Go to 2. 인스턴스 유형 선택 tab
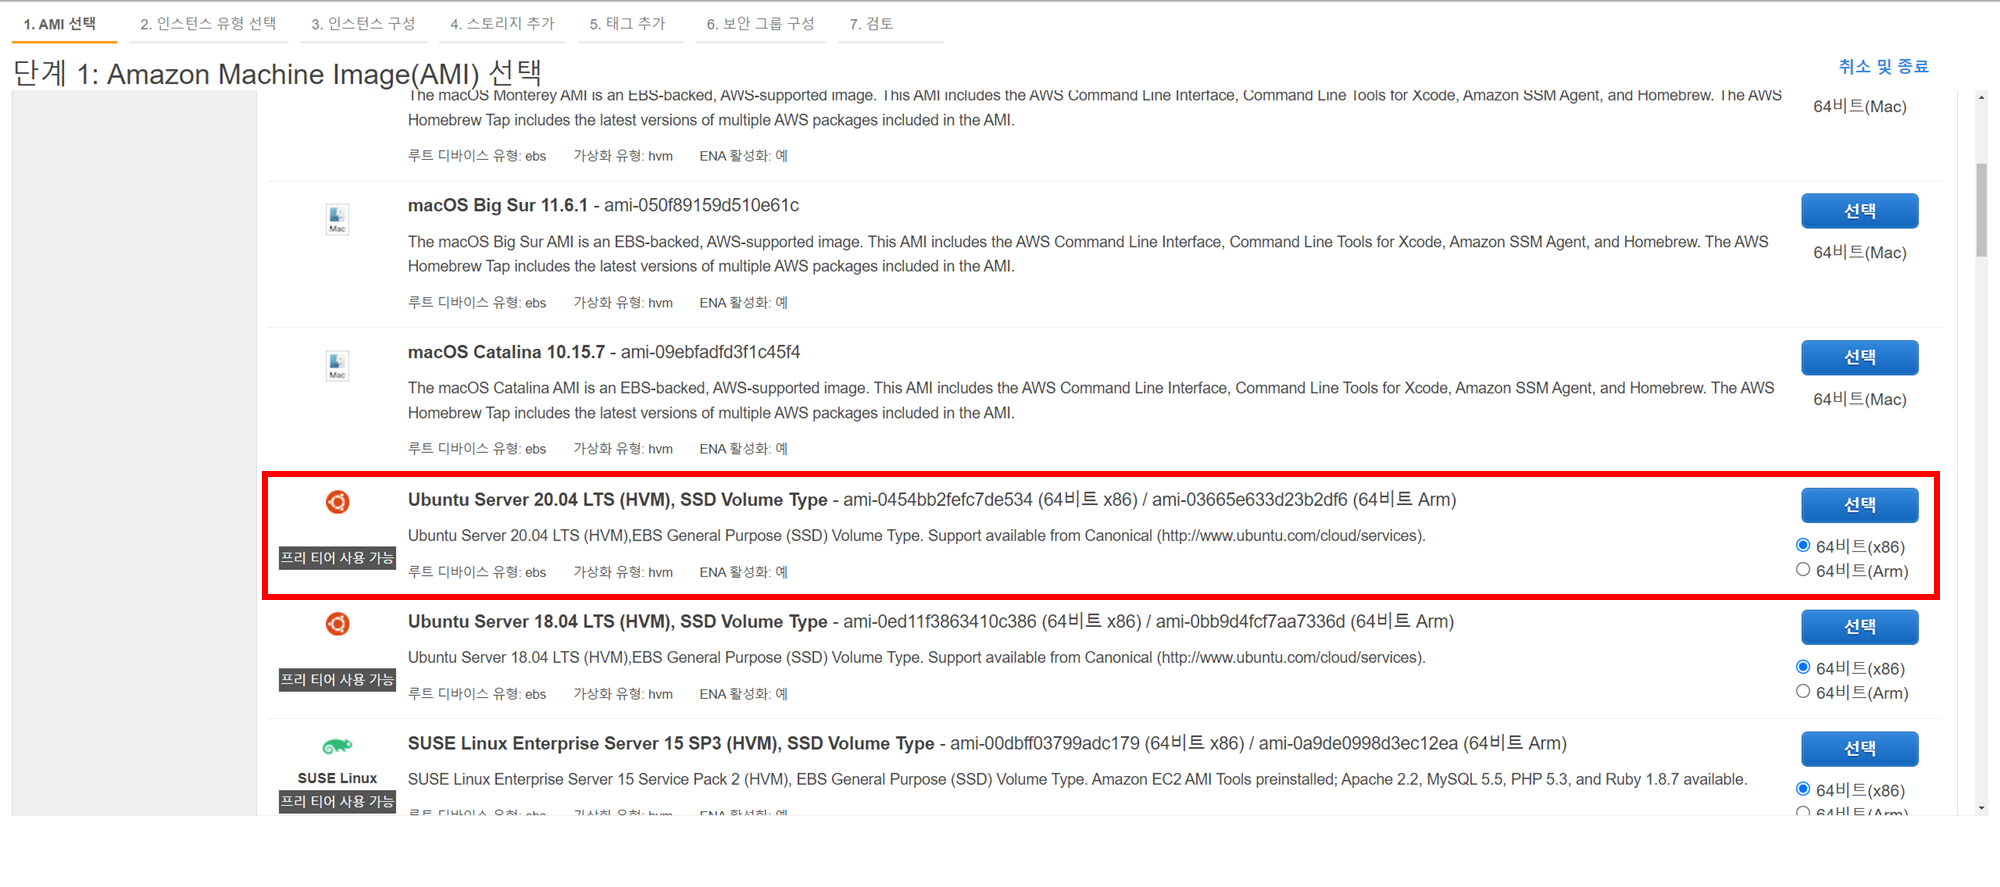Image resolution: width=2000 pixels, height=887 pixels. click(x=208, y=24)
